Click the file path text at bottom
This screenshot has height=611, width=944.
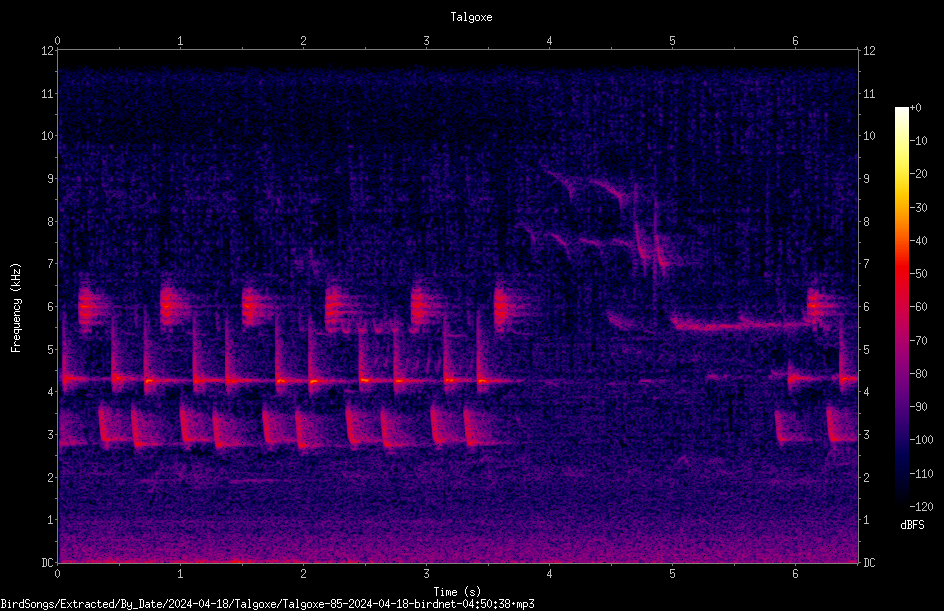267,604
